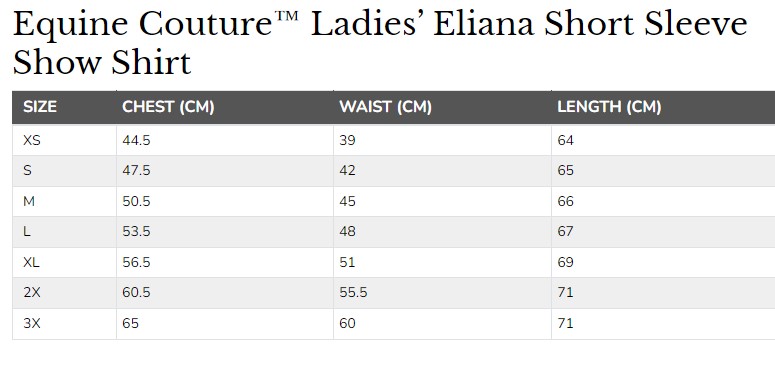Select the L size row label
The width and height of the screenshot is (775, 368).
(x=27, y=231)
